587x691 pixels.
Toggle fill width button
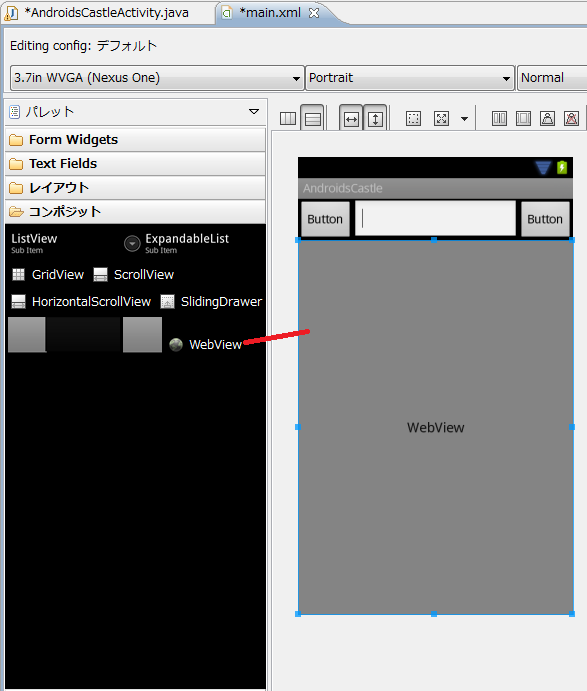click(351, 119)
